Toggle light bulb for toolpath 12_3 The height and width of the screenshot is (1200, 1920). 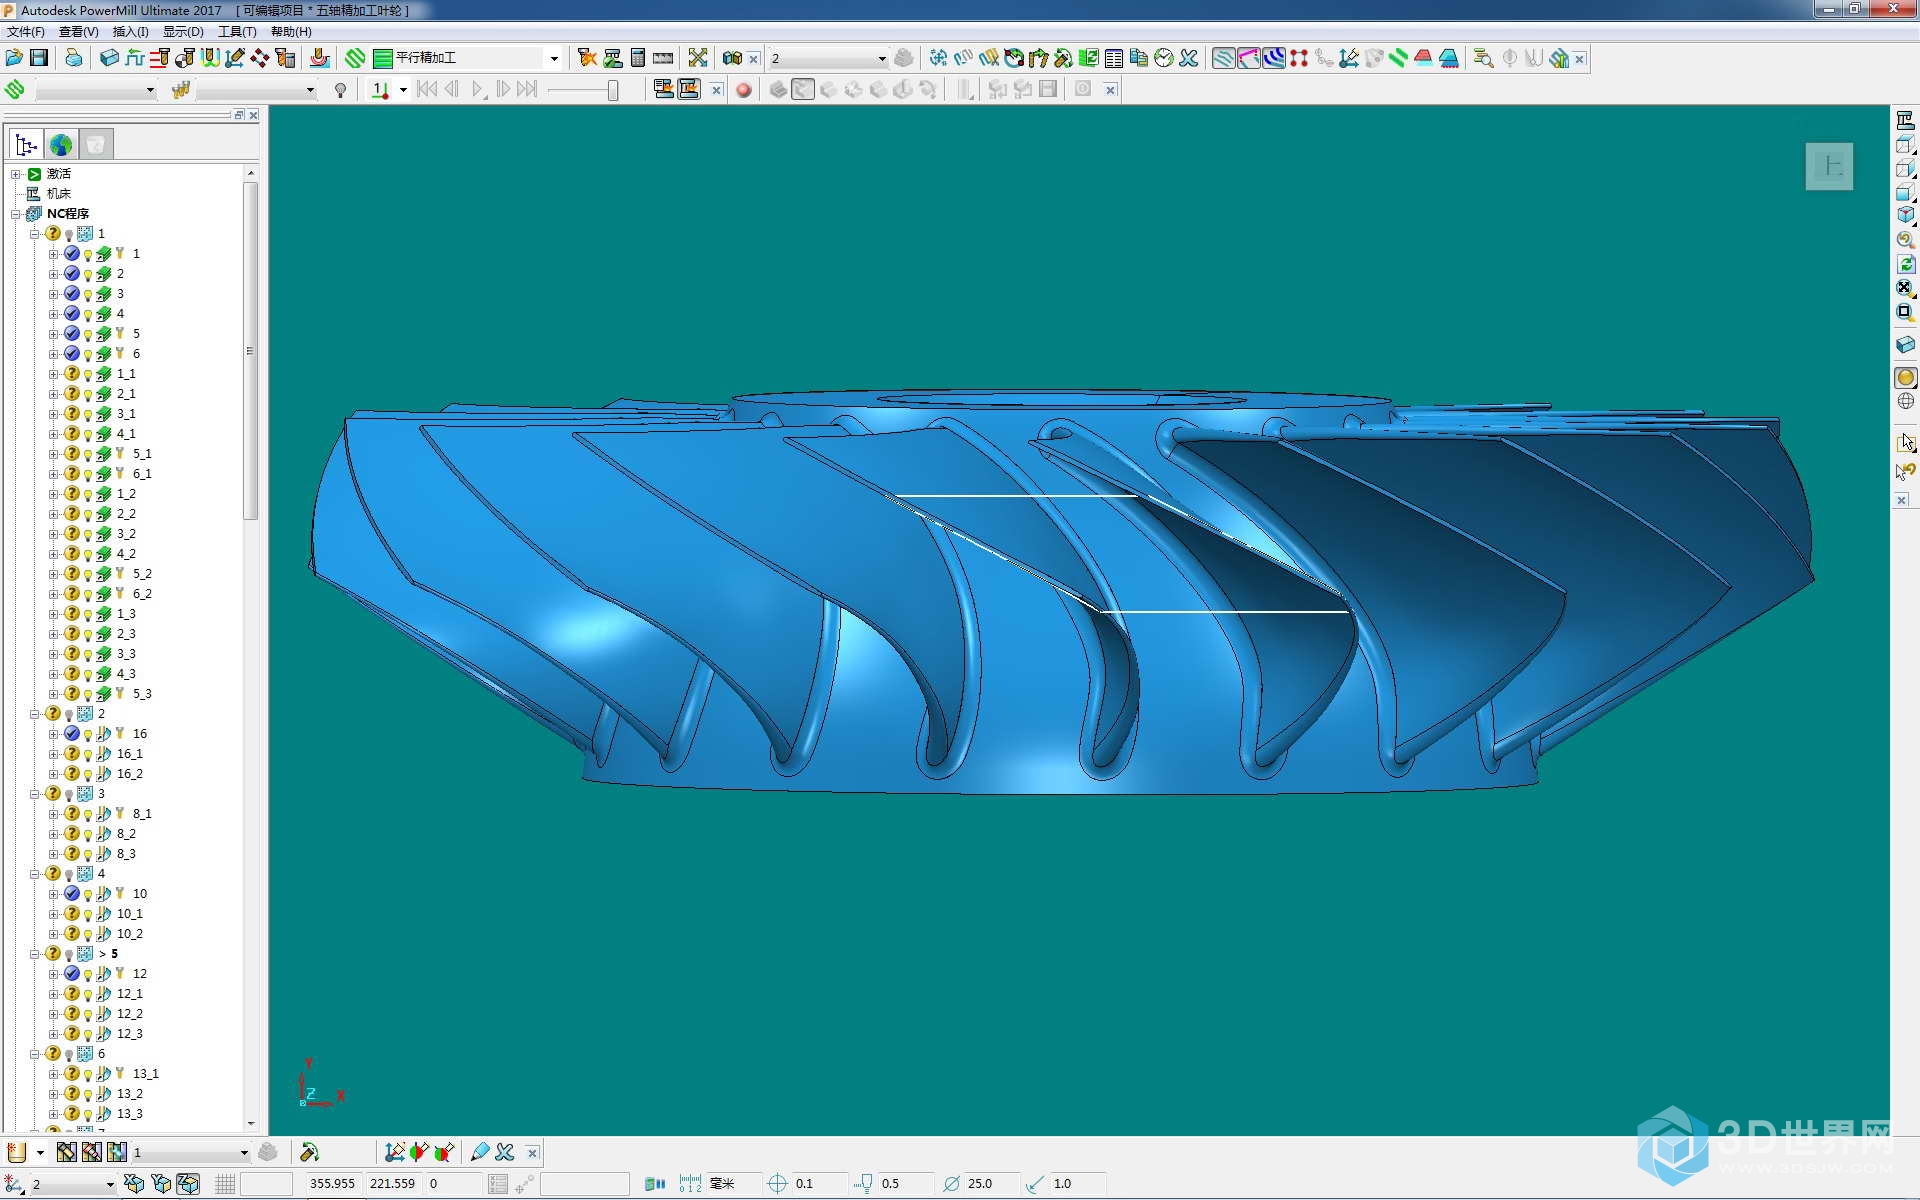click(88, 1035)
